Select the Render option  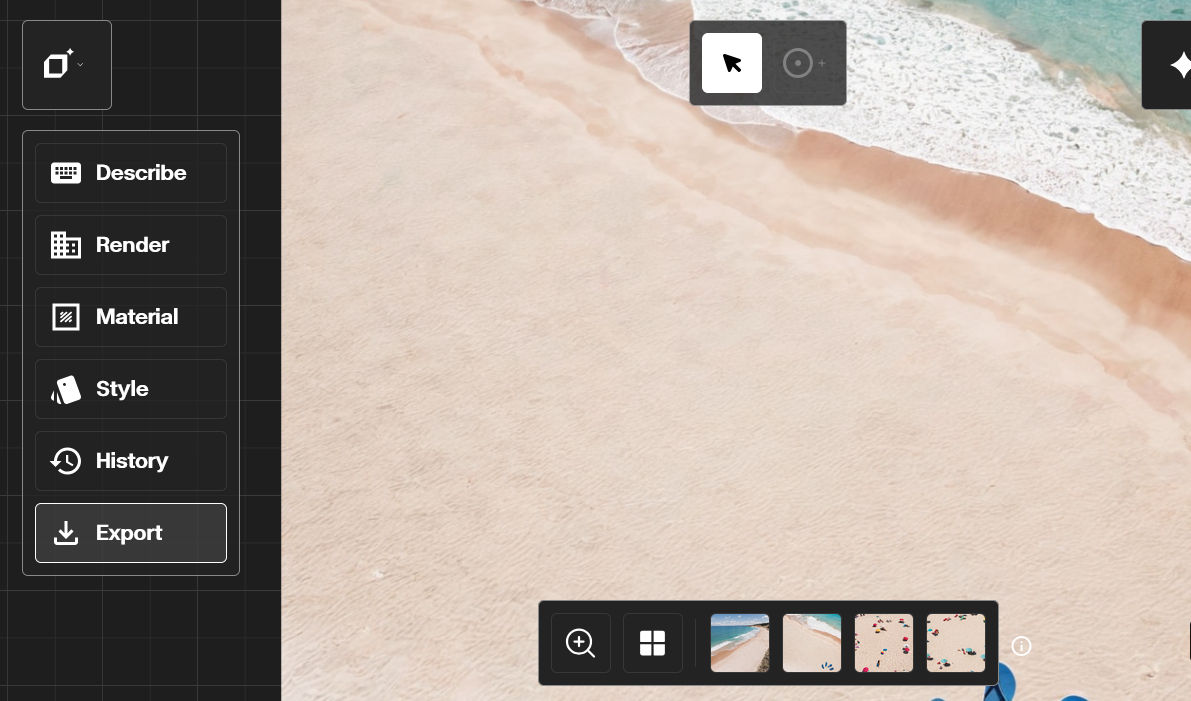(131, 245)
